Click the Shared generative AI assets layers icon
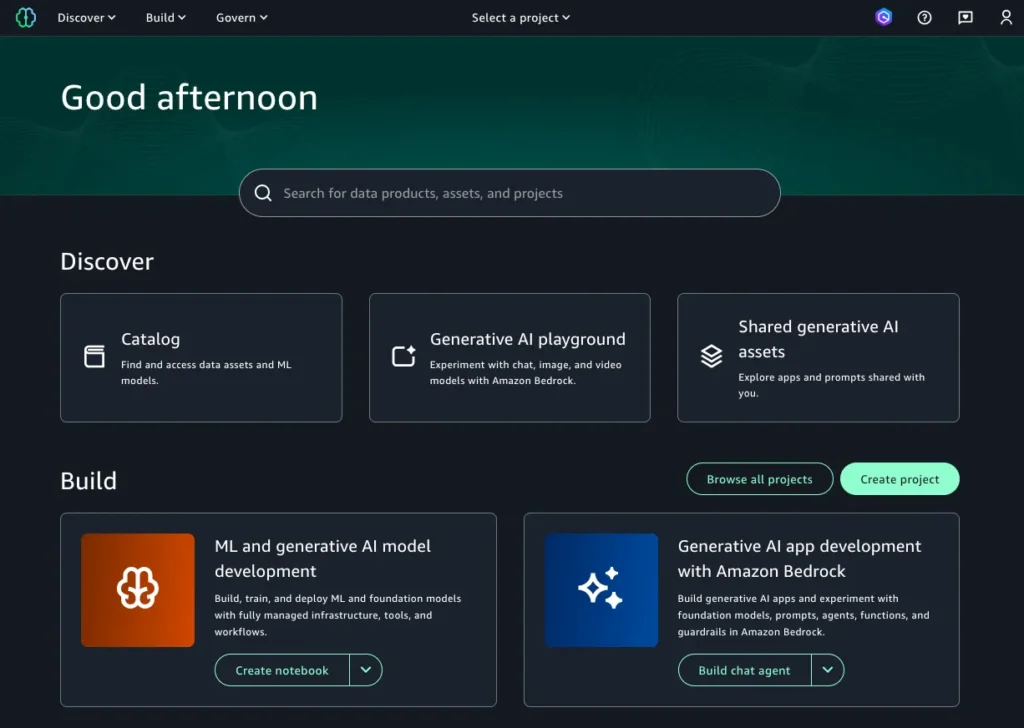Viewport: 1024px width, 728px height. click(x=711, y=357)
